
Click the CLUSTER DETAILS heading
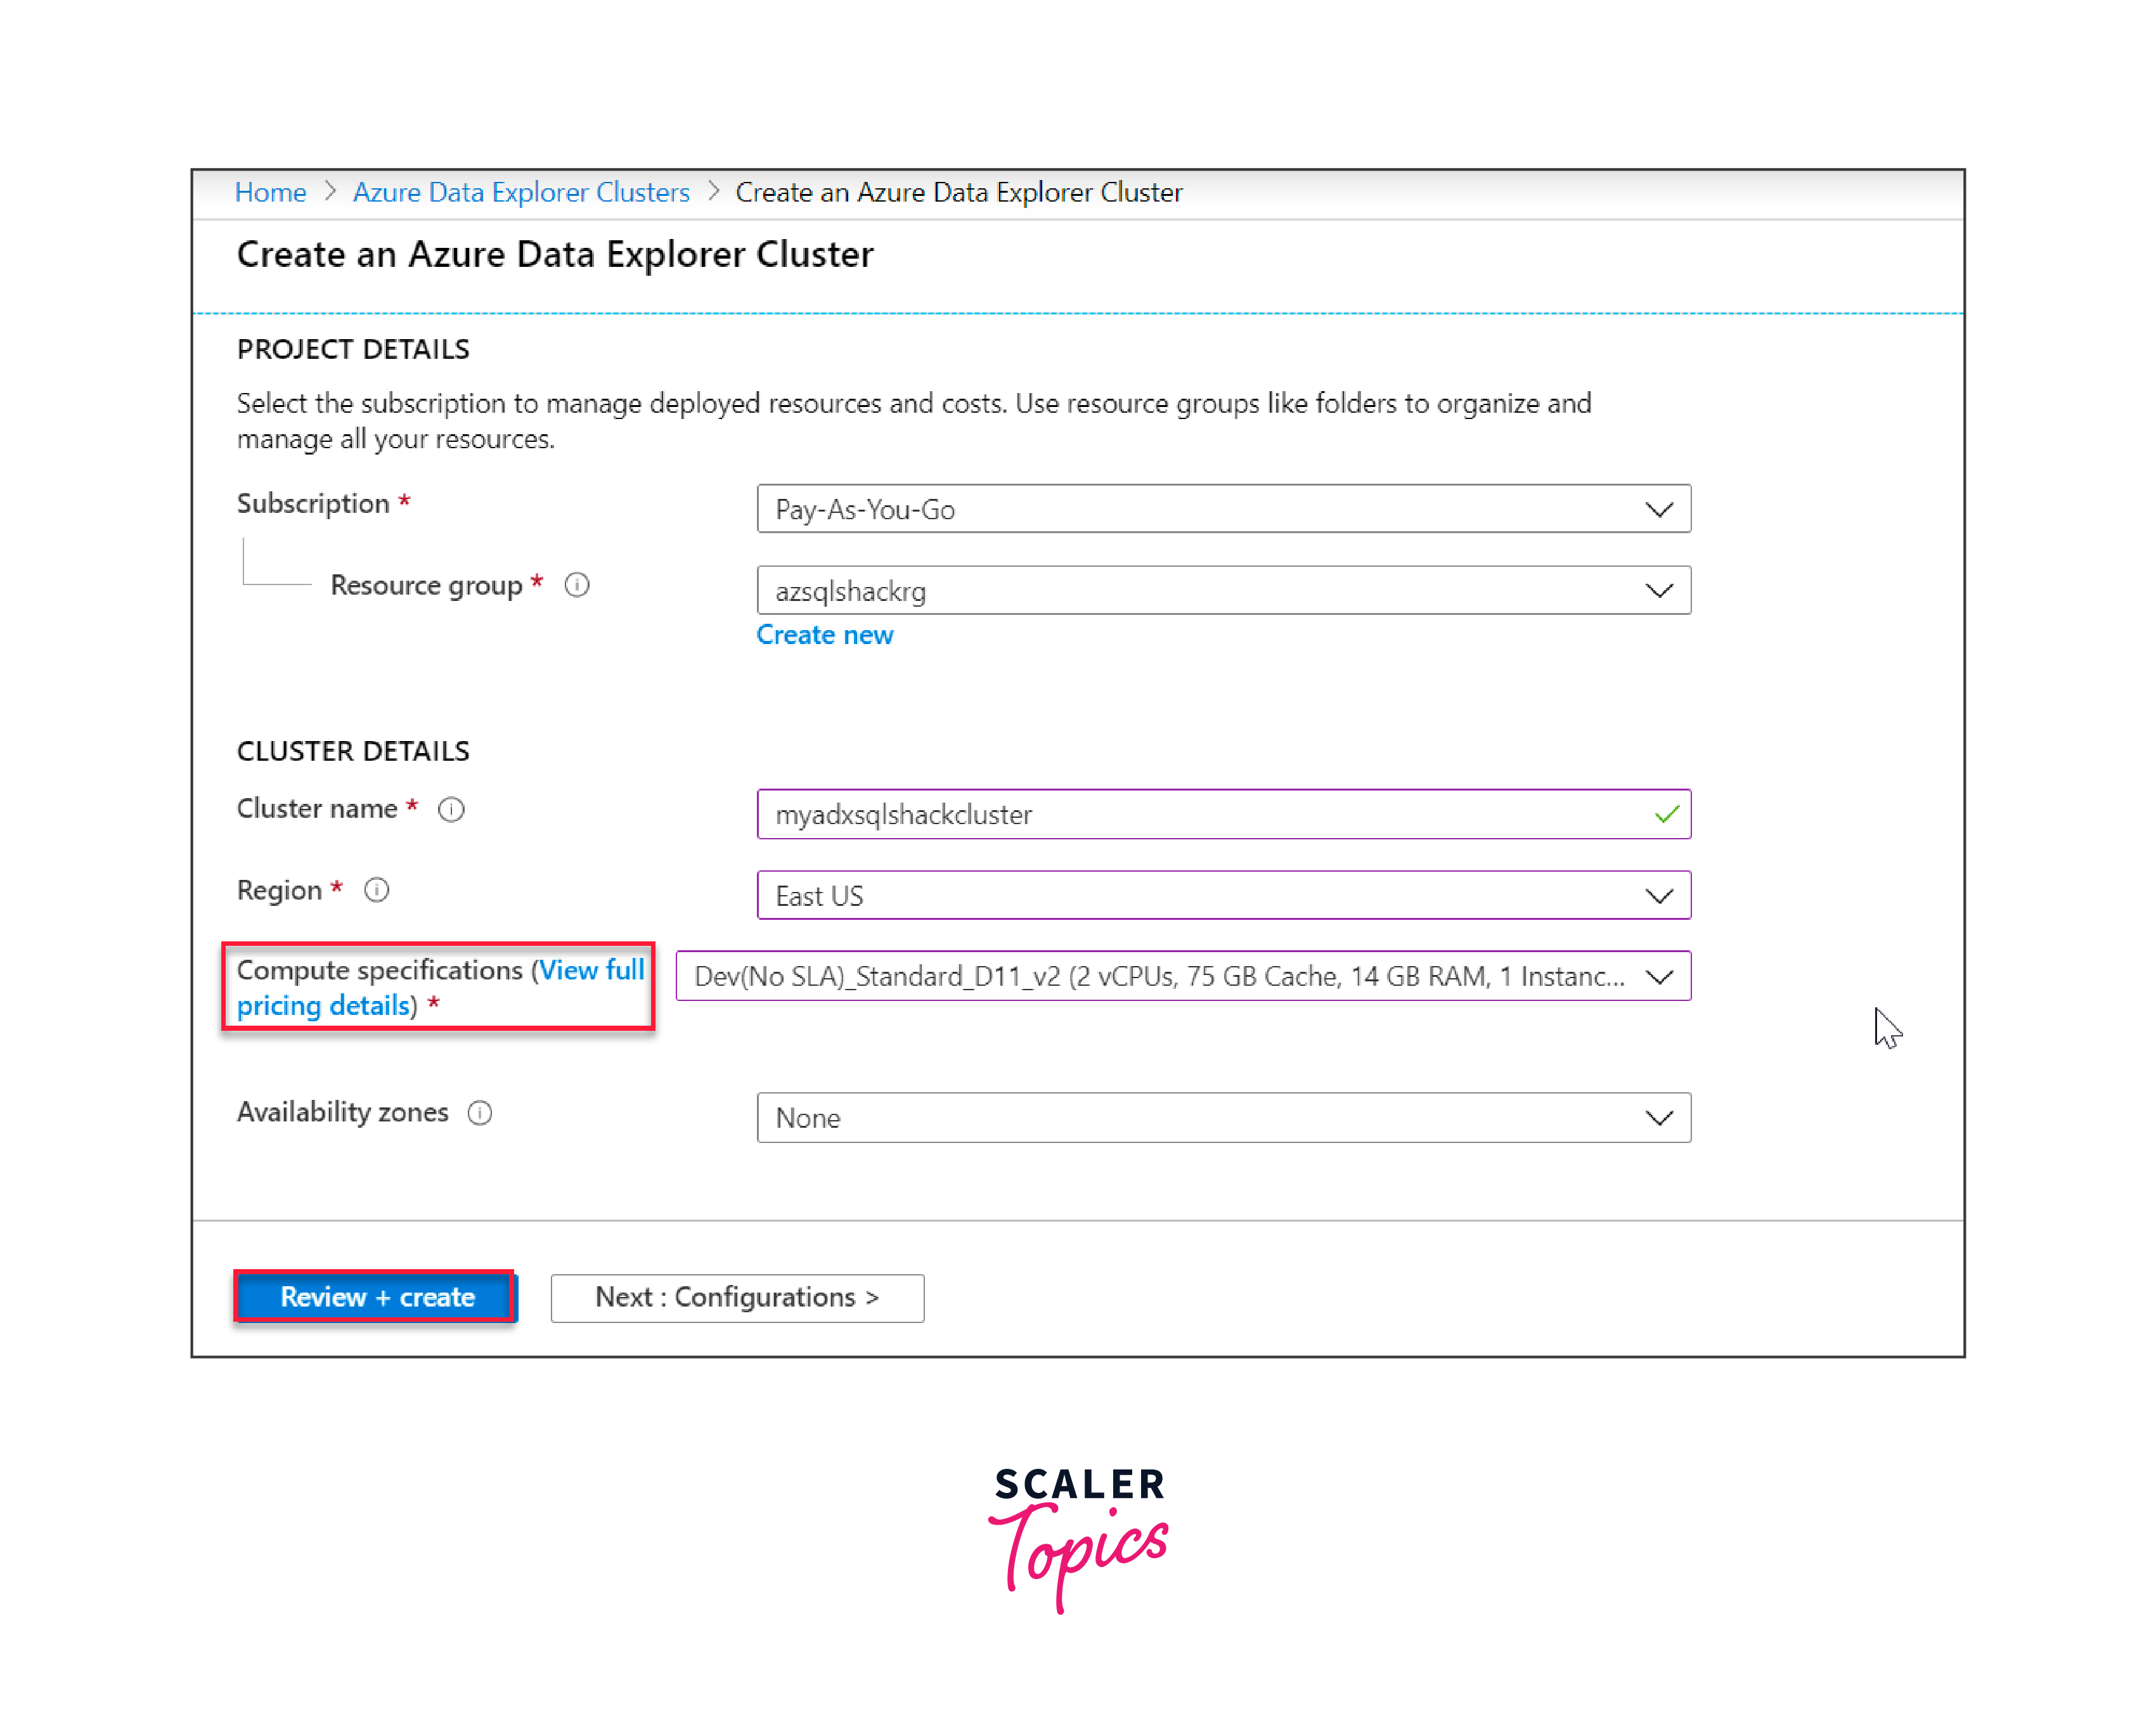coord(353,751)
